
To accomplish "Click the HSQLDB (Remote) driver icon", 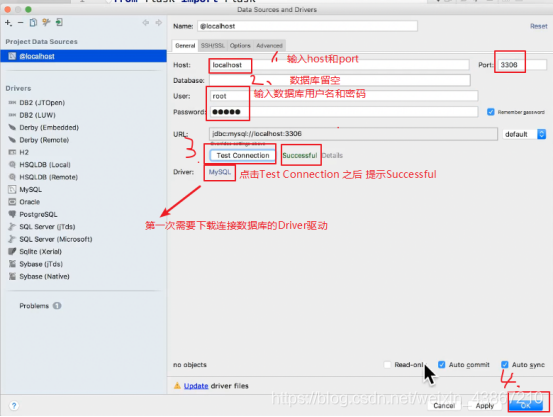I will point(12,177).
